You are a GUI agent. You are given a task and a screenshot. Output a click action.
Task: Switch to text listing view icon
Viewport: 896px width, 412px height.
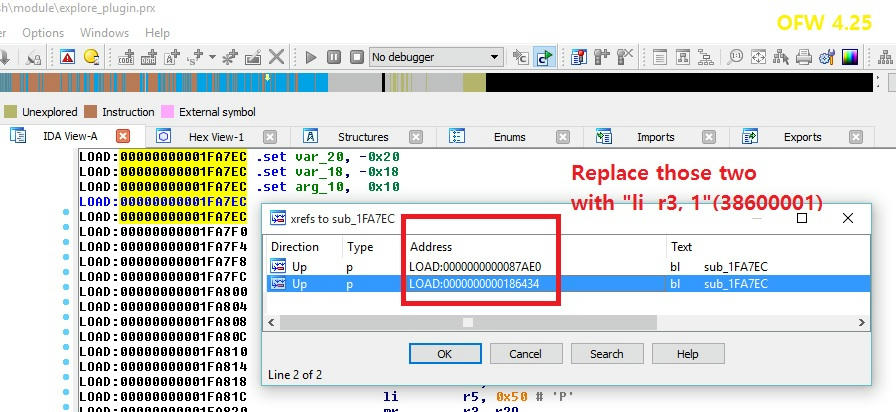point(660,57)
